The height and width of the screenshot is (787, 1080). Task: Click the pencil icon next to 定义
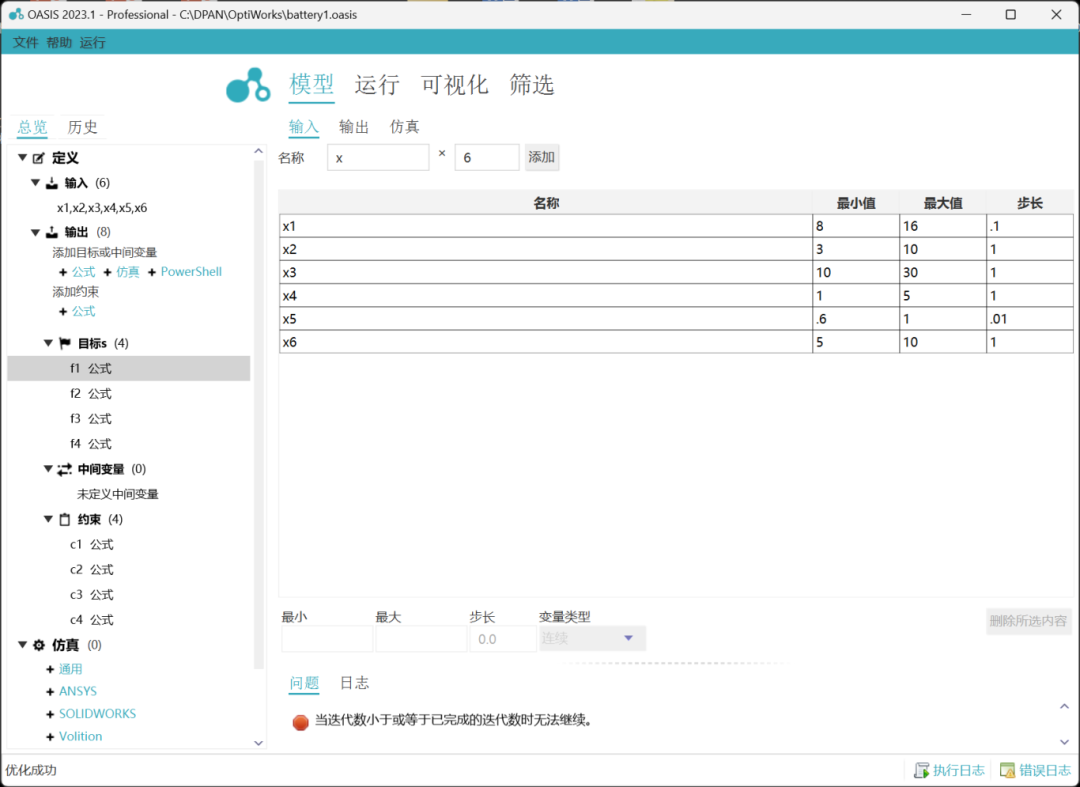tap(37, 157)
